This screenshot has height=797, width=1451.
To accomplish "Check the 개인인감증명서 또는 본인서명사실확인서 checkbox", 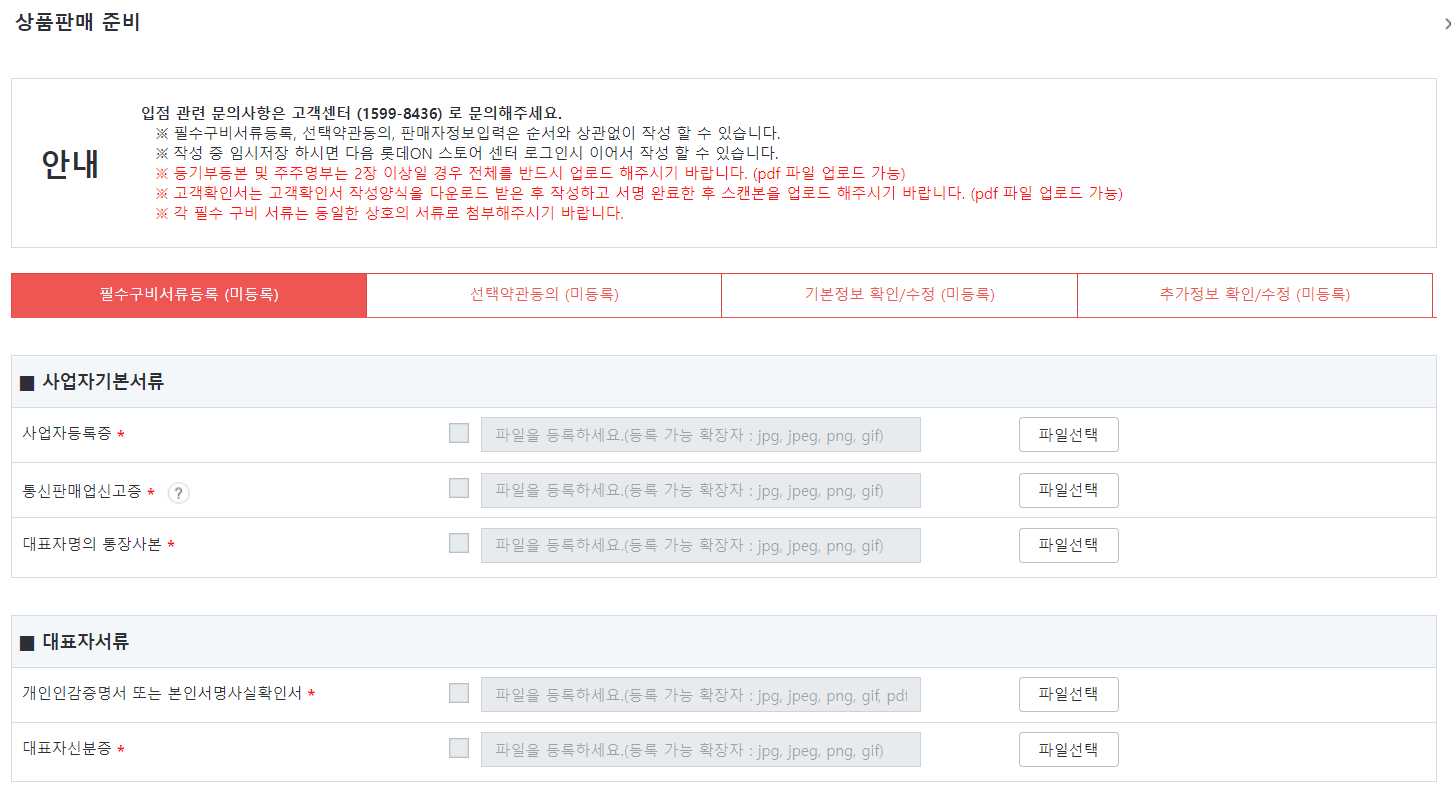I will 459,693.
